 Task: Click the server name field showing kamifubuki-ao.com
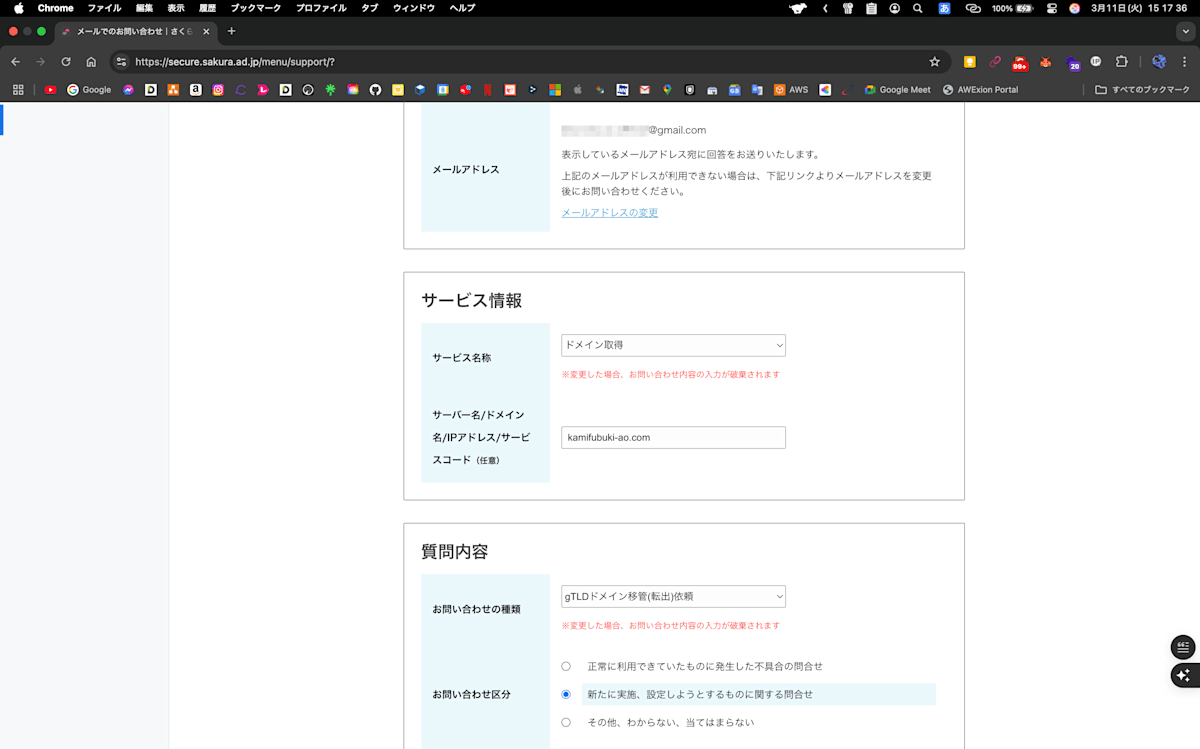pyautogui.click(x=672, y=437)
